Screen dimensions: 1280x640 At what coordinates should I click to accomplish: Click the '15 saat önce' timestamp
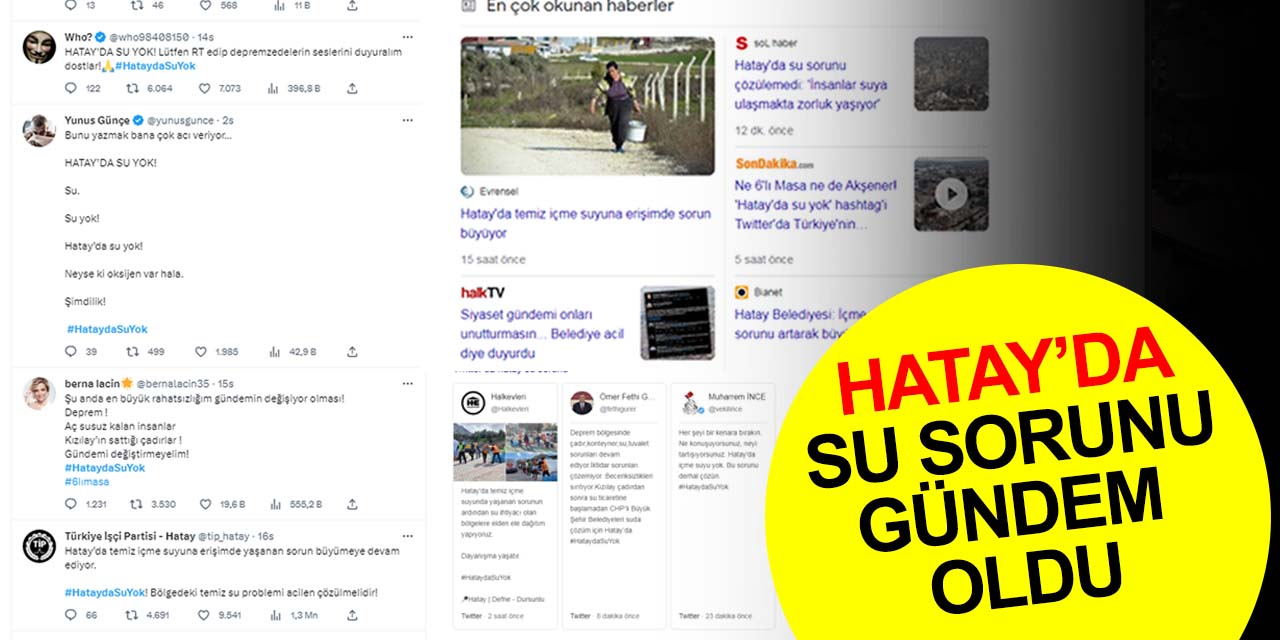(x=493, y=260)
